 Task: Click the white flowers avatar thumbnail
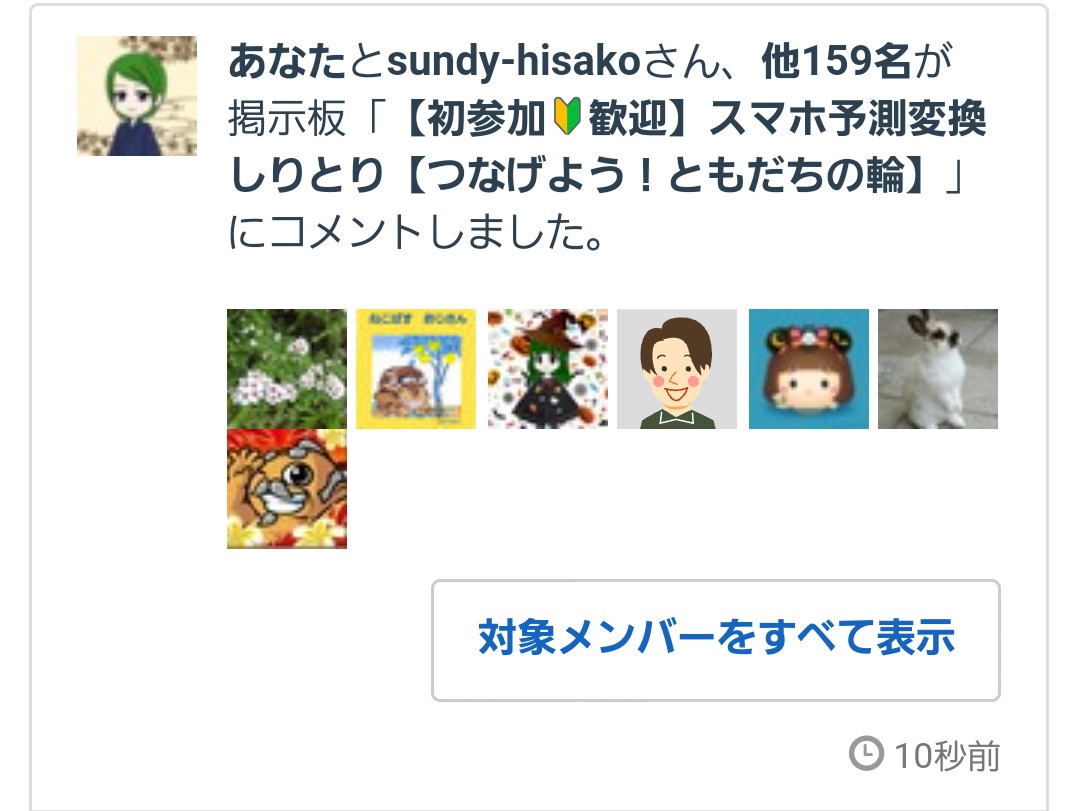[x=287, y=369]
